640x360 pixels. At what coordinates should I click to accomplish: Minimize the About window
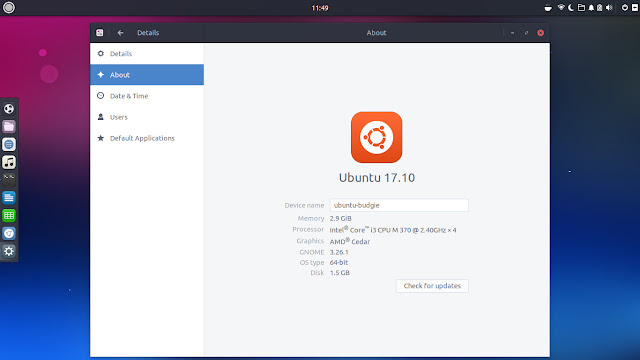click(512, 33)
